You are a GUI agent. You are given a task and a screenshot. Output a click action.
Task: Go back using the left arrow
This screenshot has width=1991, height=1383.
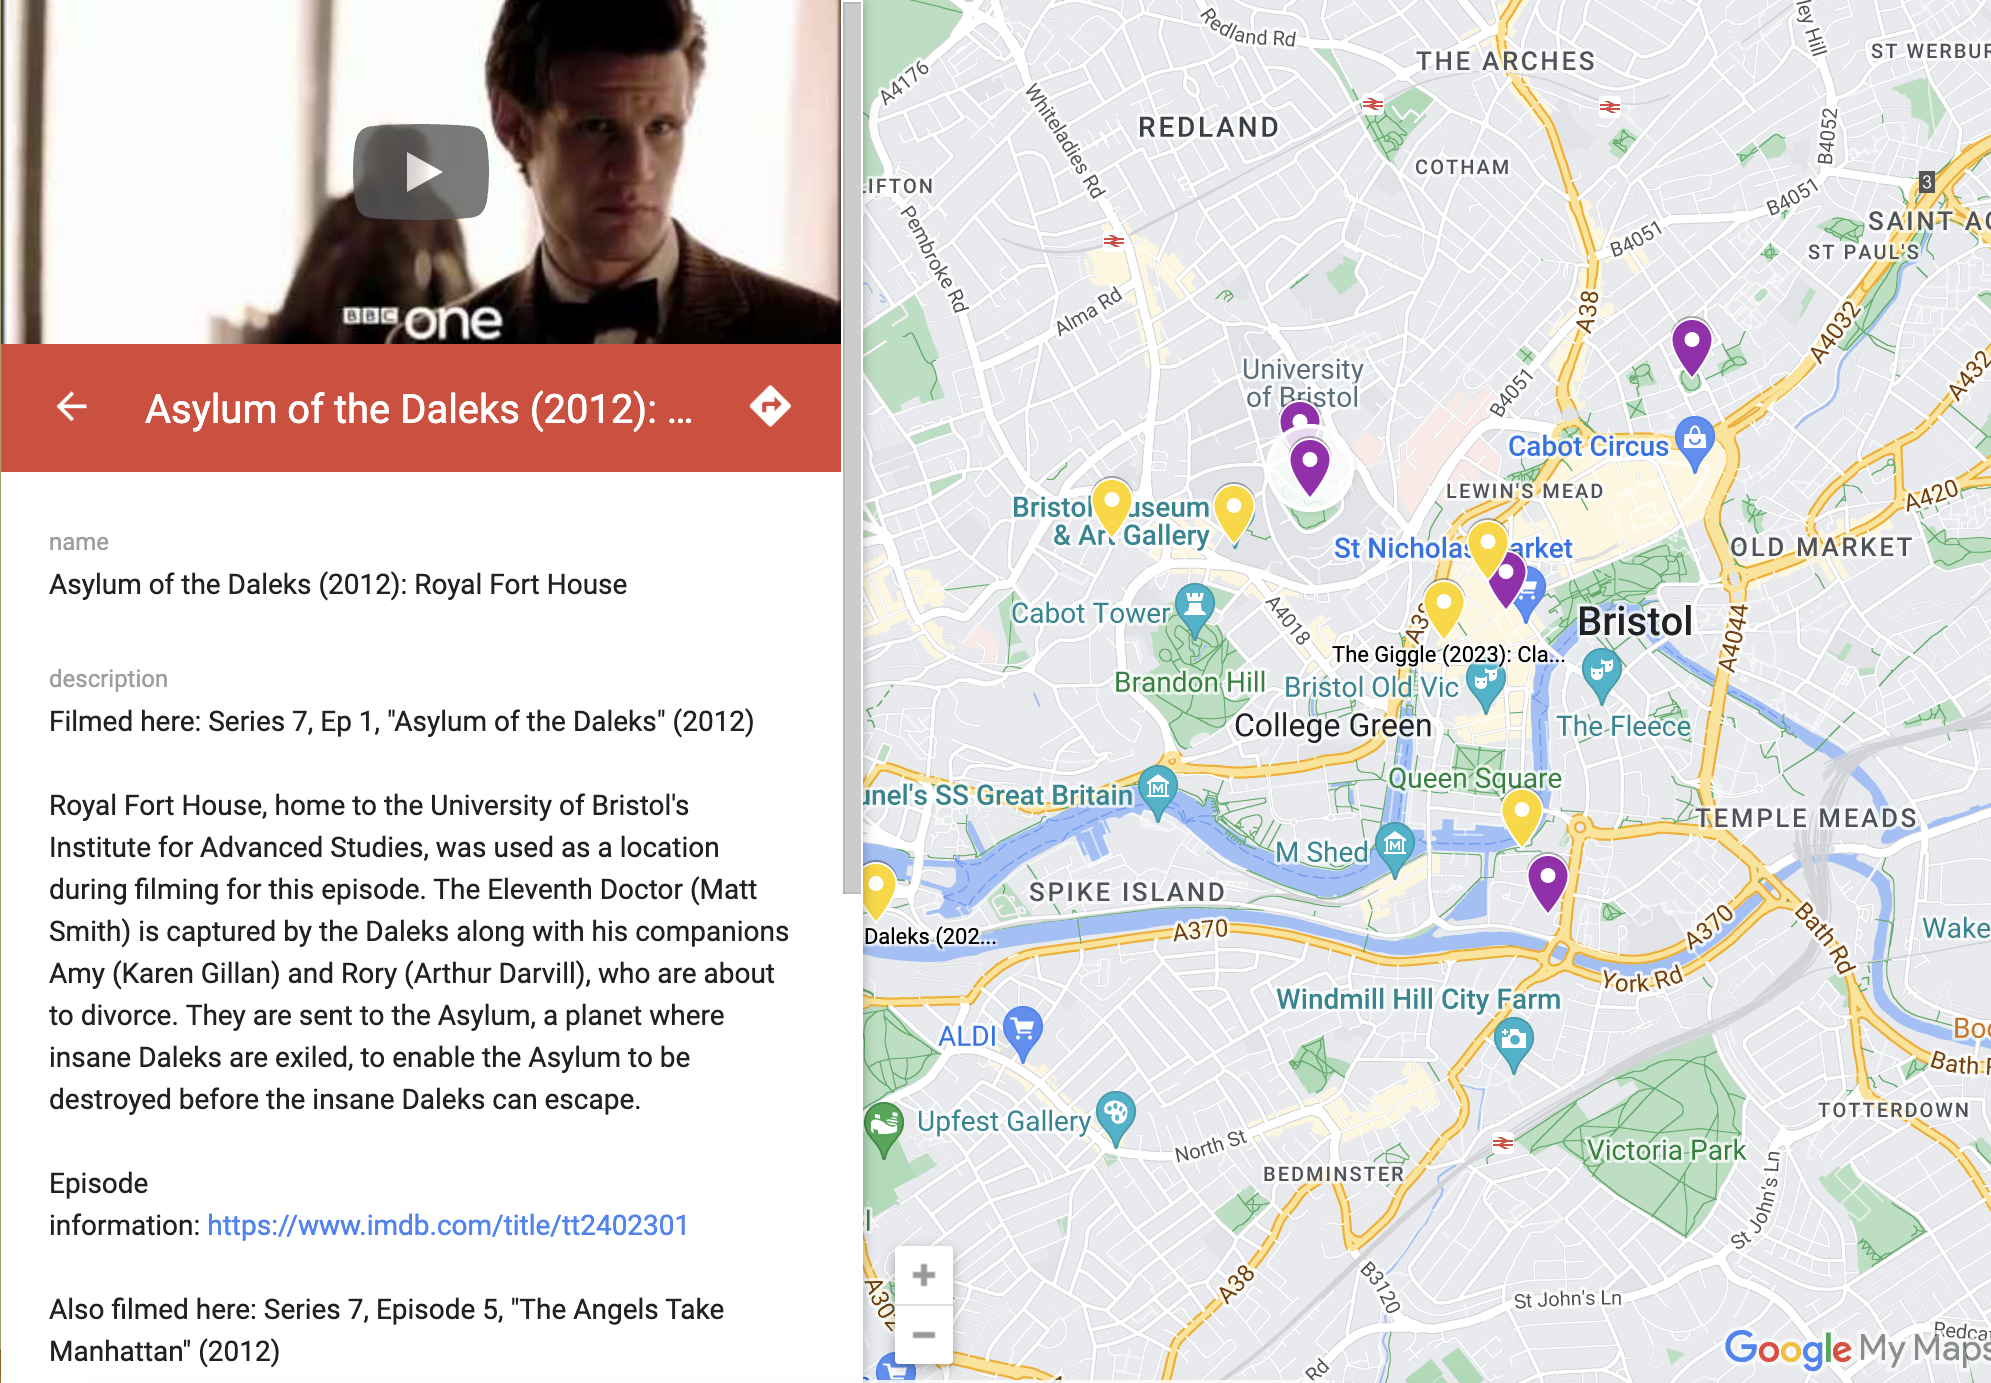[x=72, y=407]
